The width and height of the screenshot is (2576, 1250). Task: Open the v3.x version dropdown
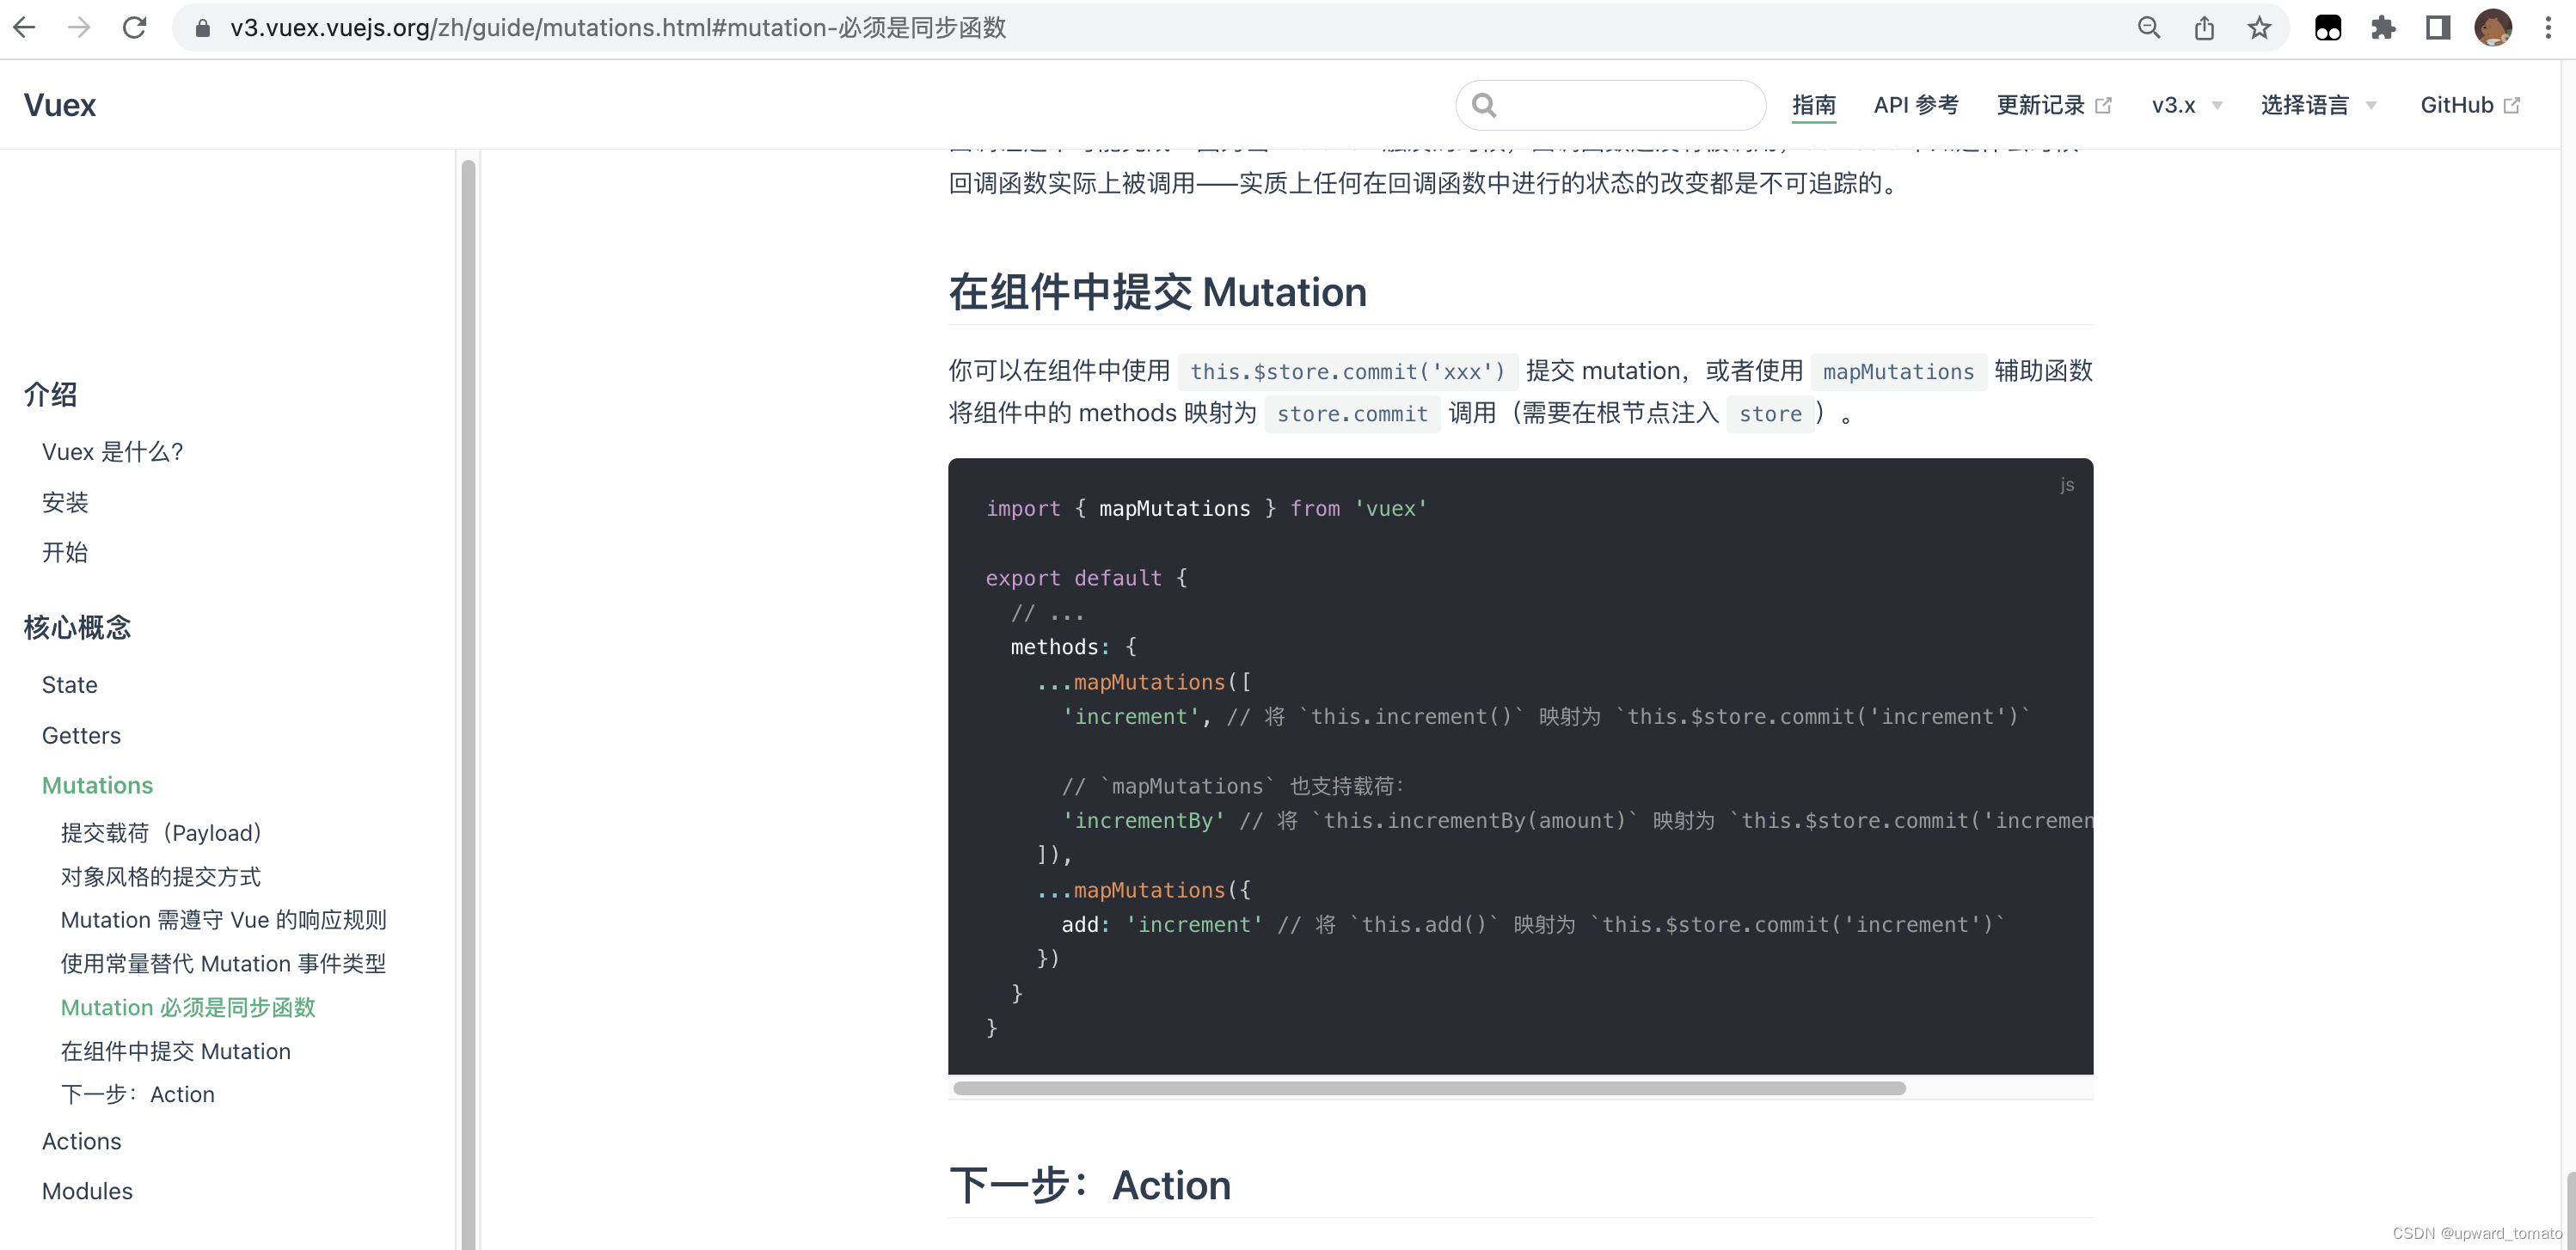2185,105
